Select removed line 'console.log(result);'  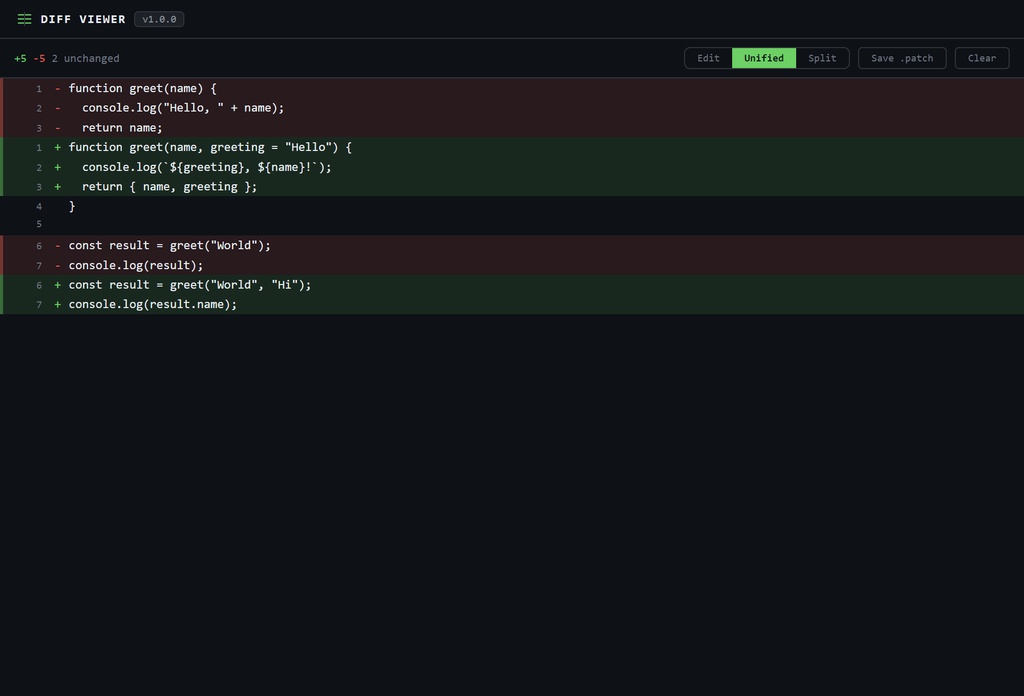[512, 265]
